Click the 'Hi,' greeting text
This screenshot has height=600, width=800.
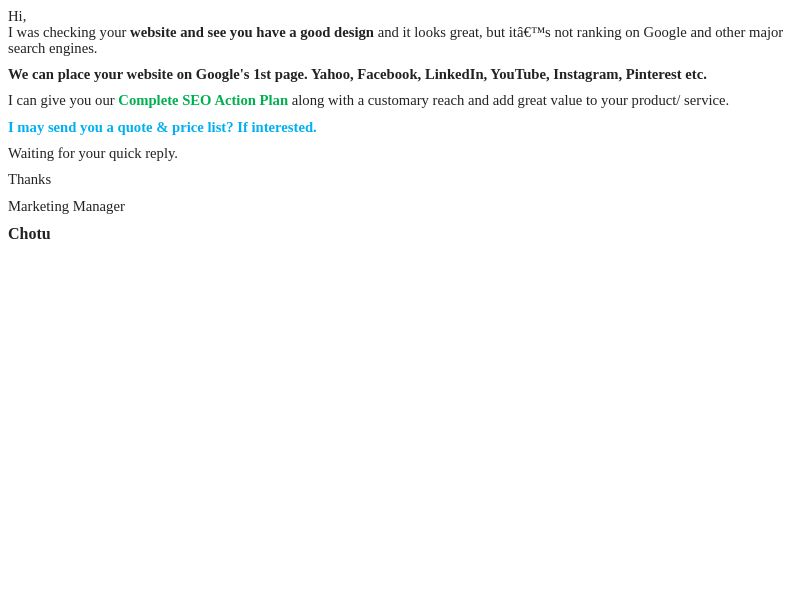pos(17,16)
